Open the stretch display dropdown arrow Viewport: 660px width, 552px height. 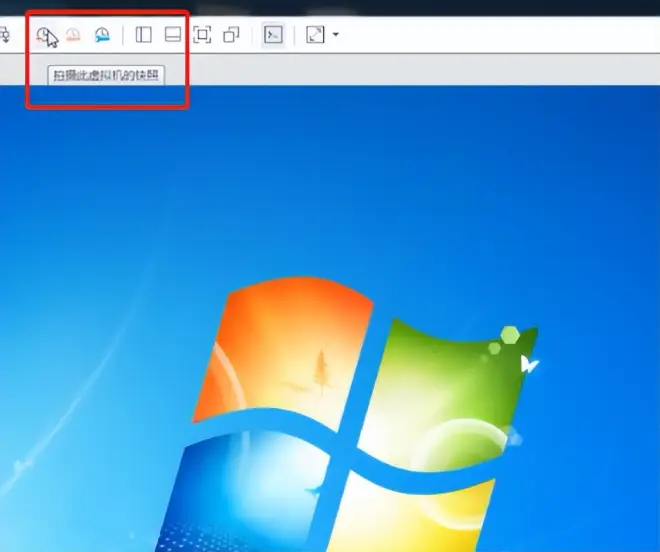click(335, 35)
